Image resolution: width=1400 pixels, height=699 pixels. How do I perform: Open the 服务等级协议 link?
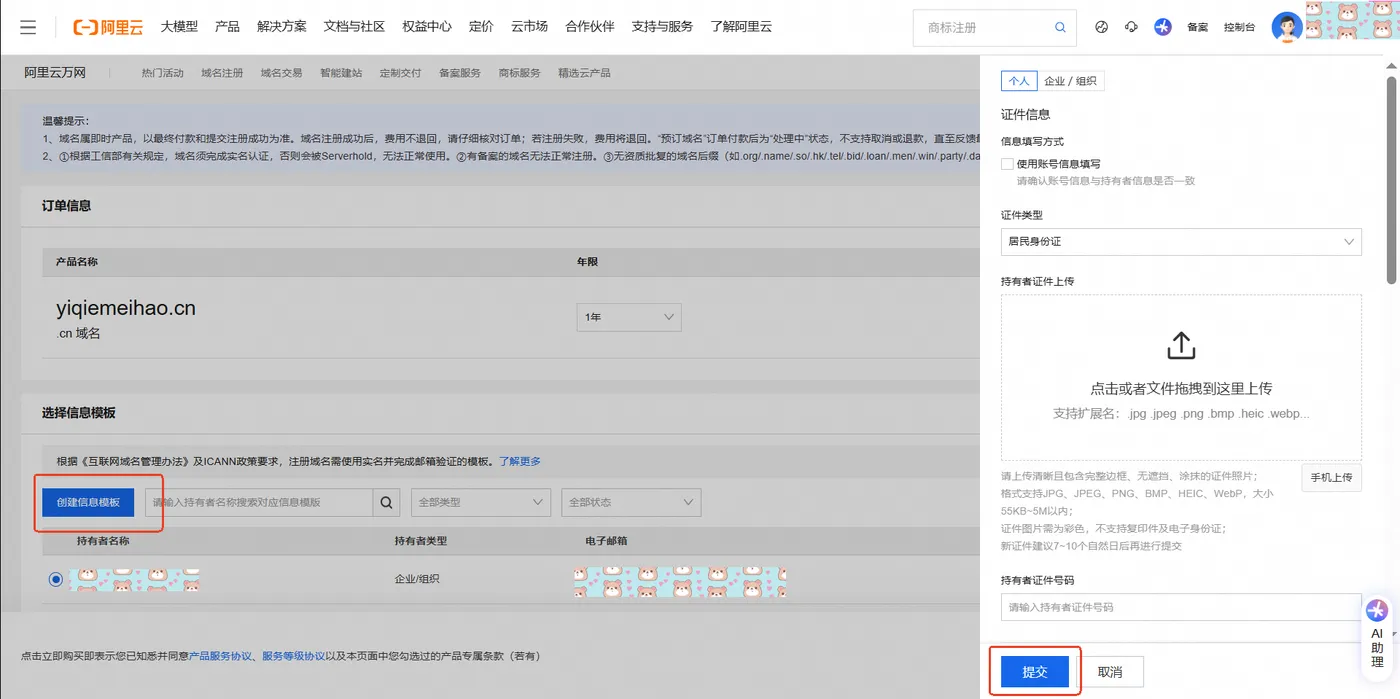pyautogui.click(x=293, y=656)
